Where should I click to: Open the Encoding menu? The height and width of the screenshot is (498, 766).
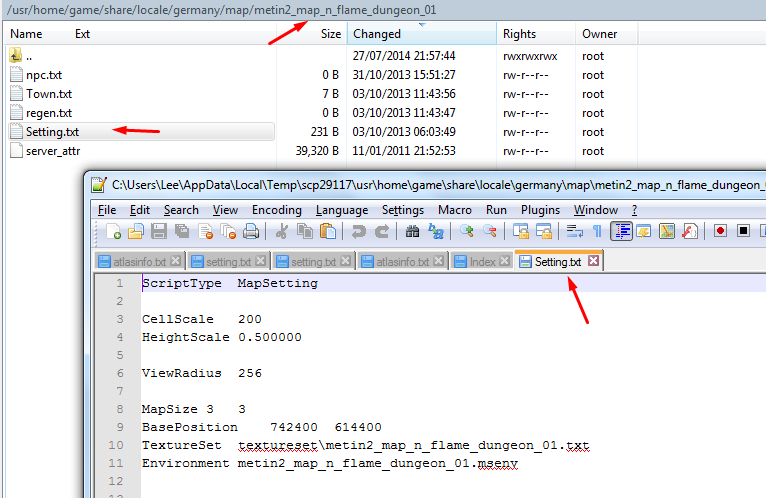pyautogui.click(x=277, y=210)
